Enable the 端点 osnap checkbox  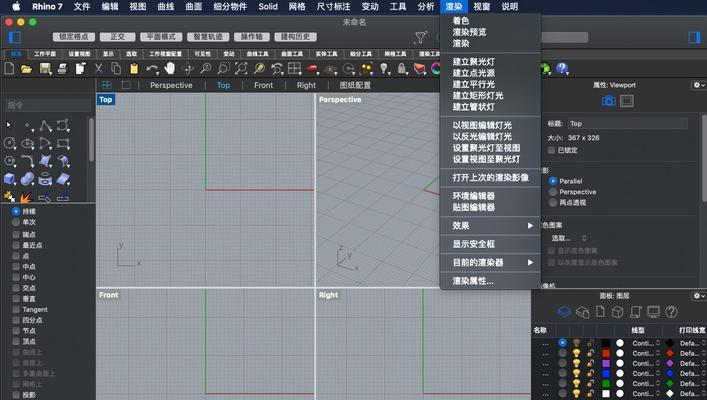[16, 234]
